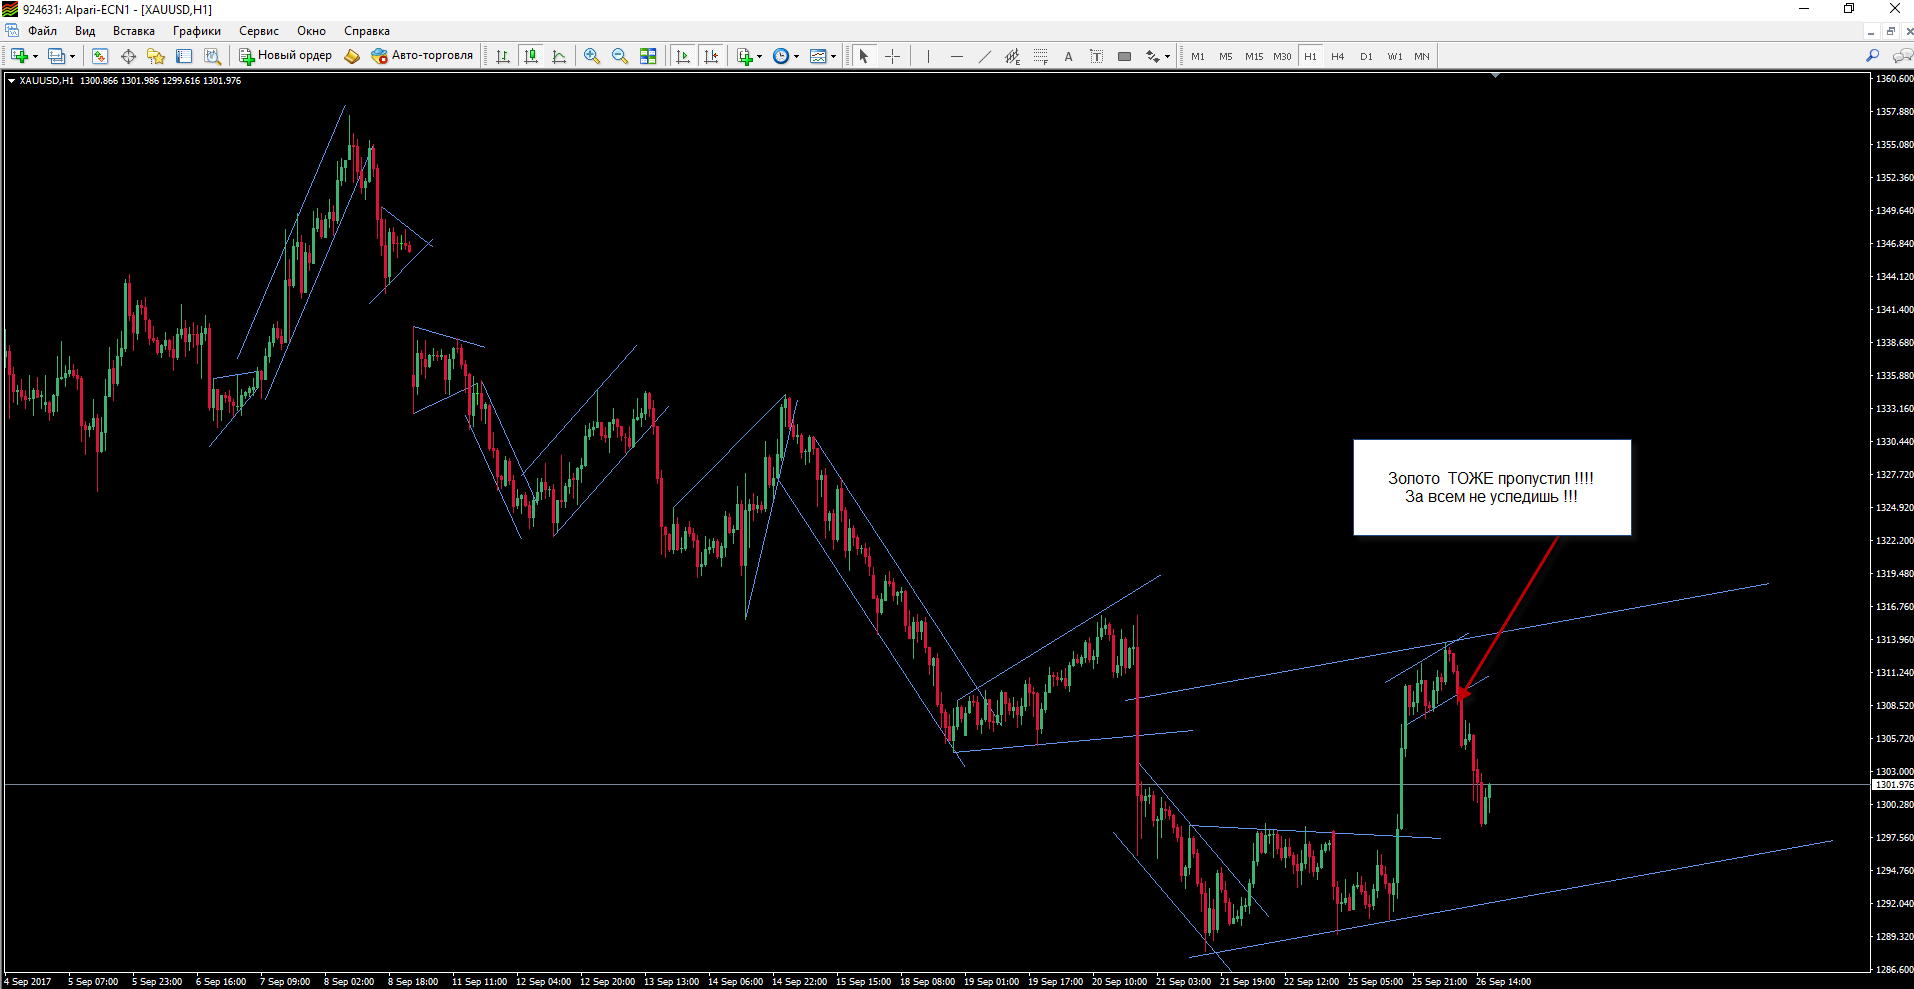Switch to candlestick chart type
This screenshot has height=989, width=1914.
[x=531, y=56]
